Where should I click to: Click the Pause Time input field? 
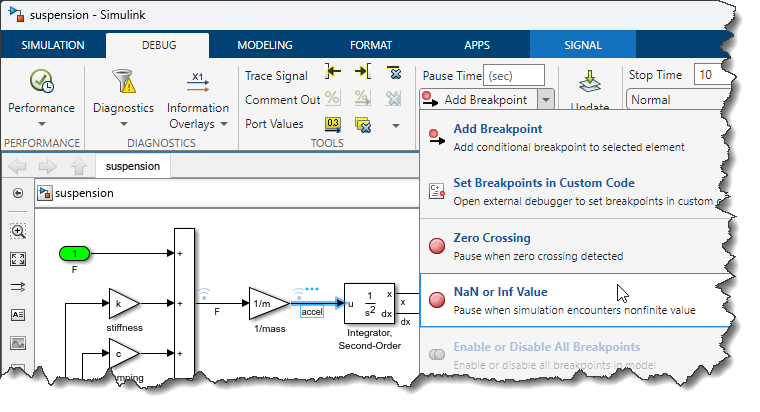(514, 75)
